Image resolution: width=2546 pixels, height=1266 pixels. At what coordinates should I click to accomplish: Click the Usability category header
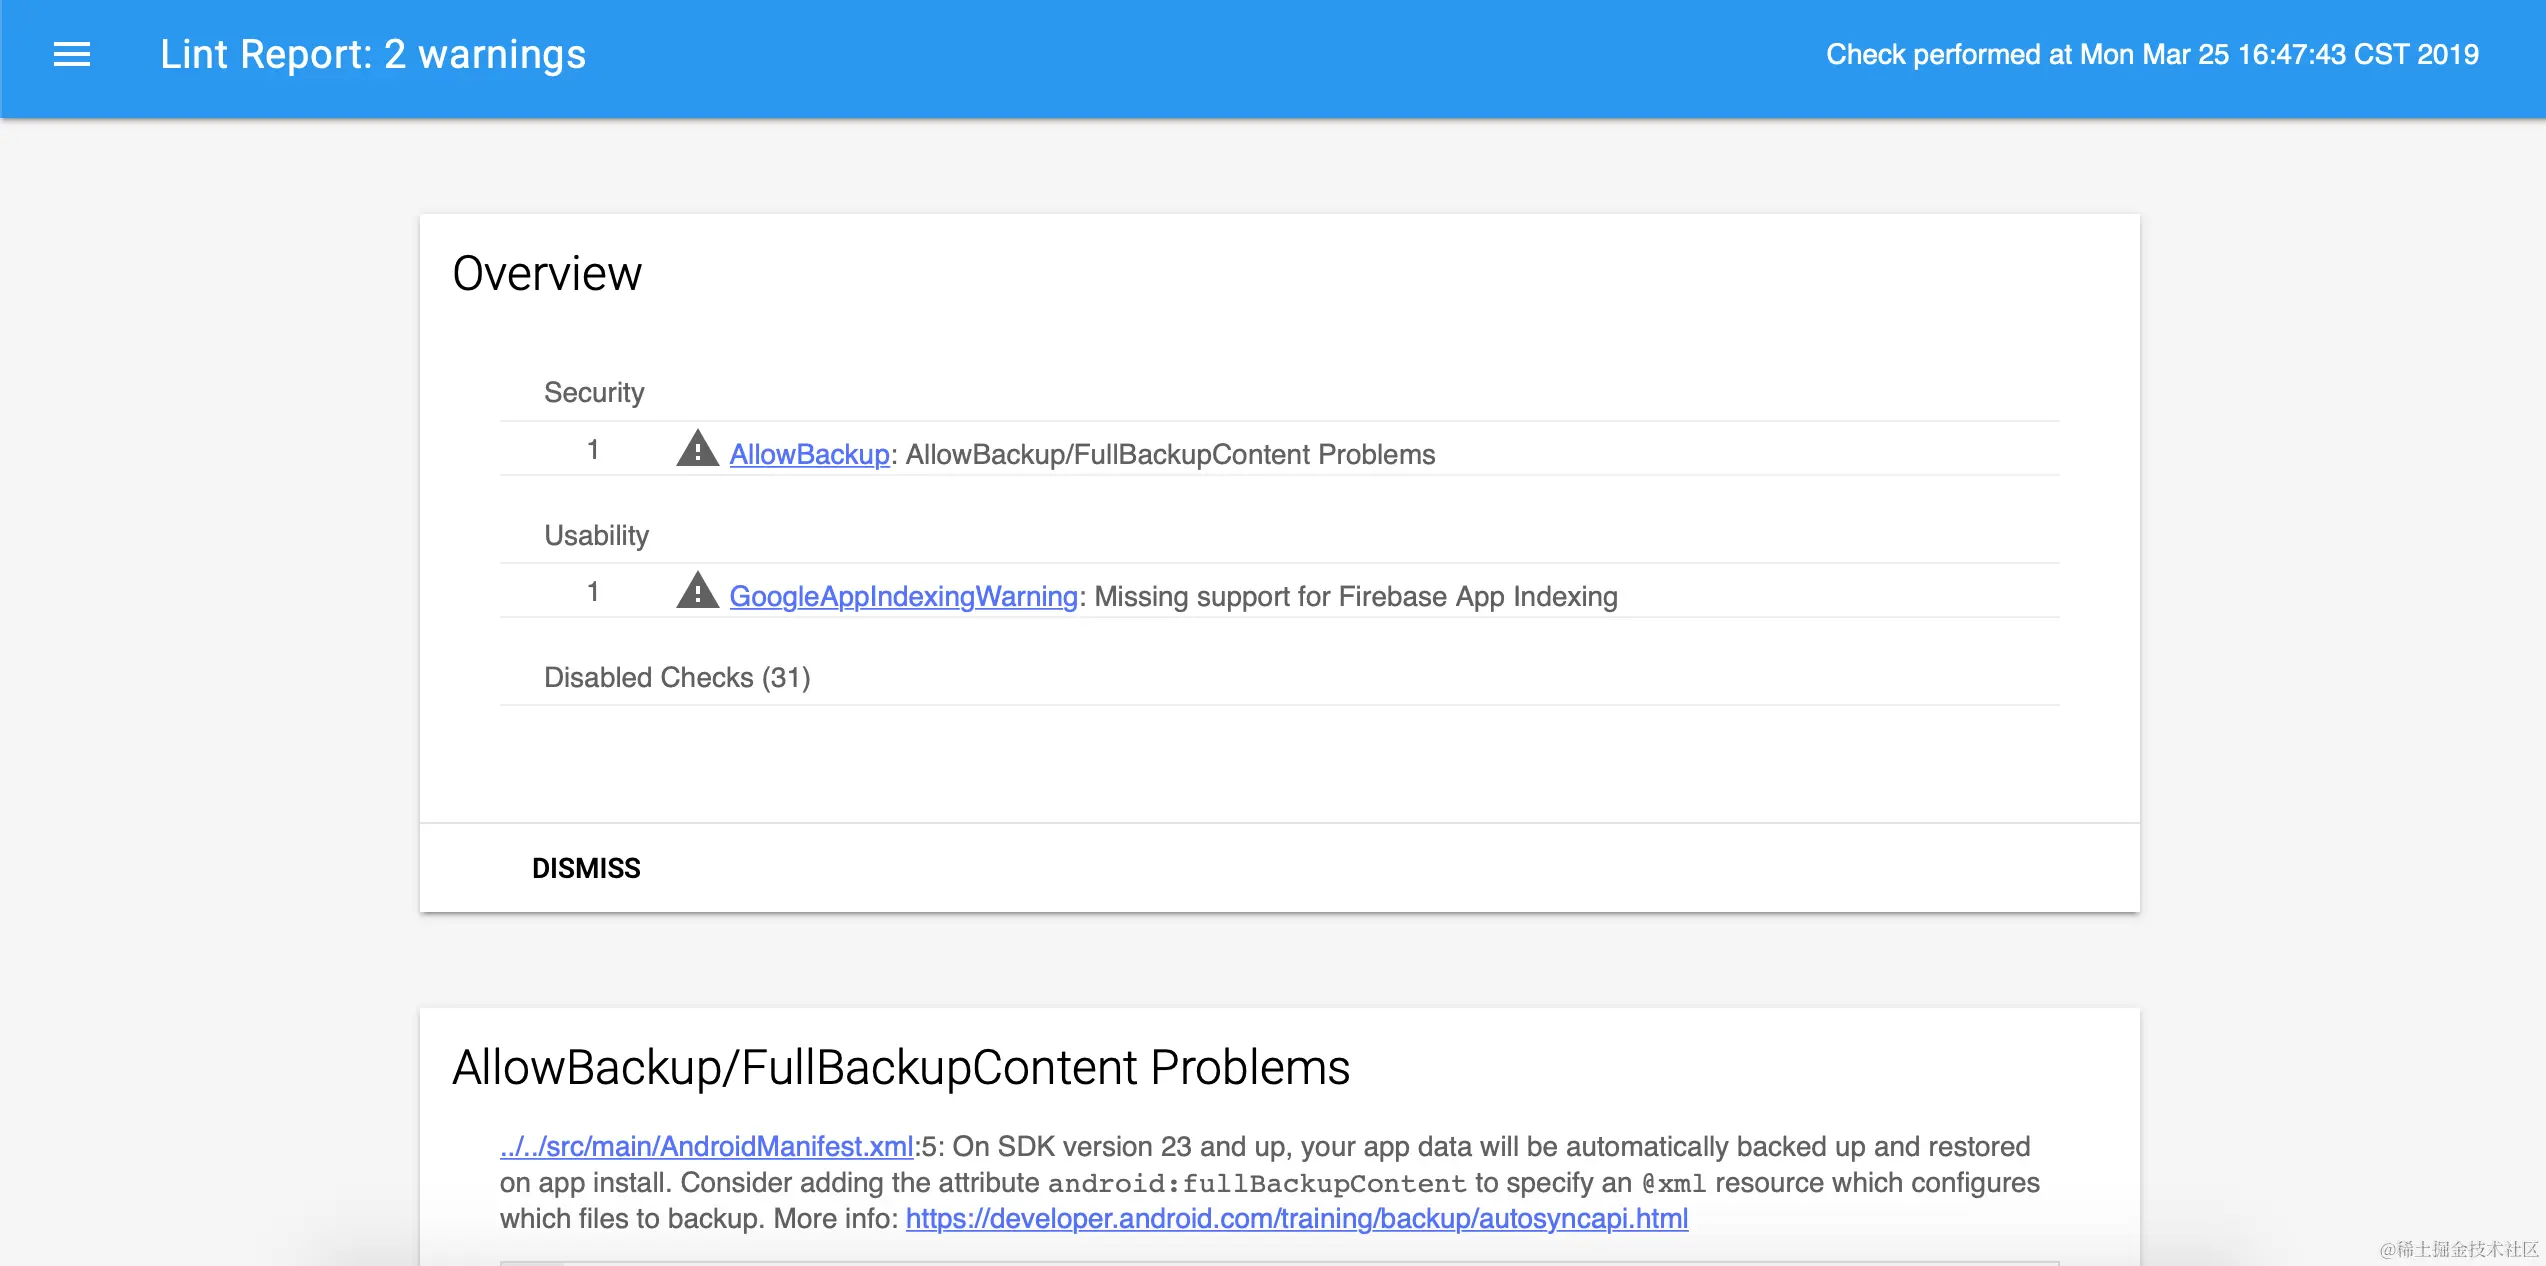click(596, 535)
